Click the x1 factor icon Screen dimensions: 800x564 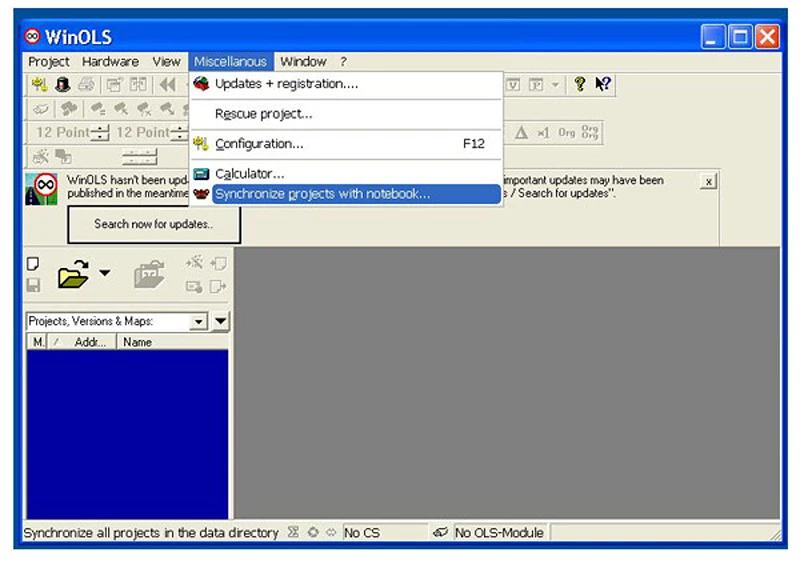[x=543, y=133]
